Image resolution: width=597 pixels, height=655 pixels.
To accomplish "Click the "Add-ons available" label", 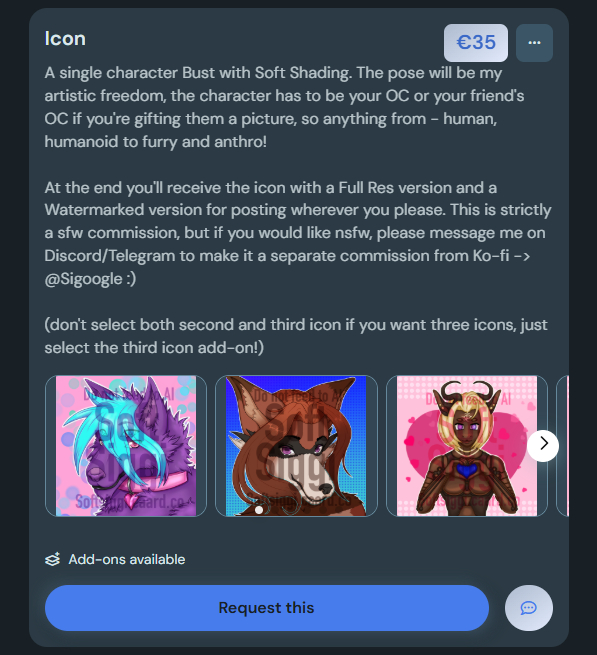I will coord(127,559).
